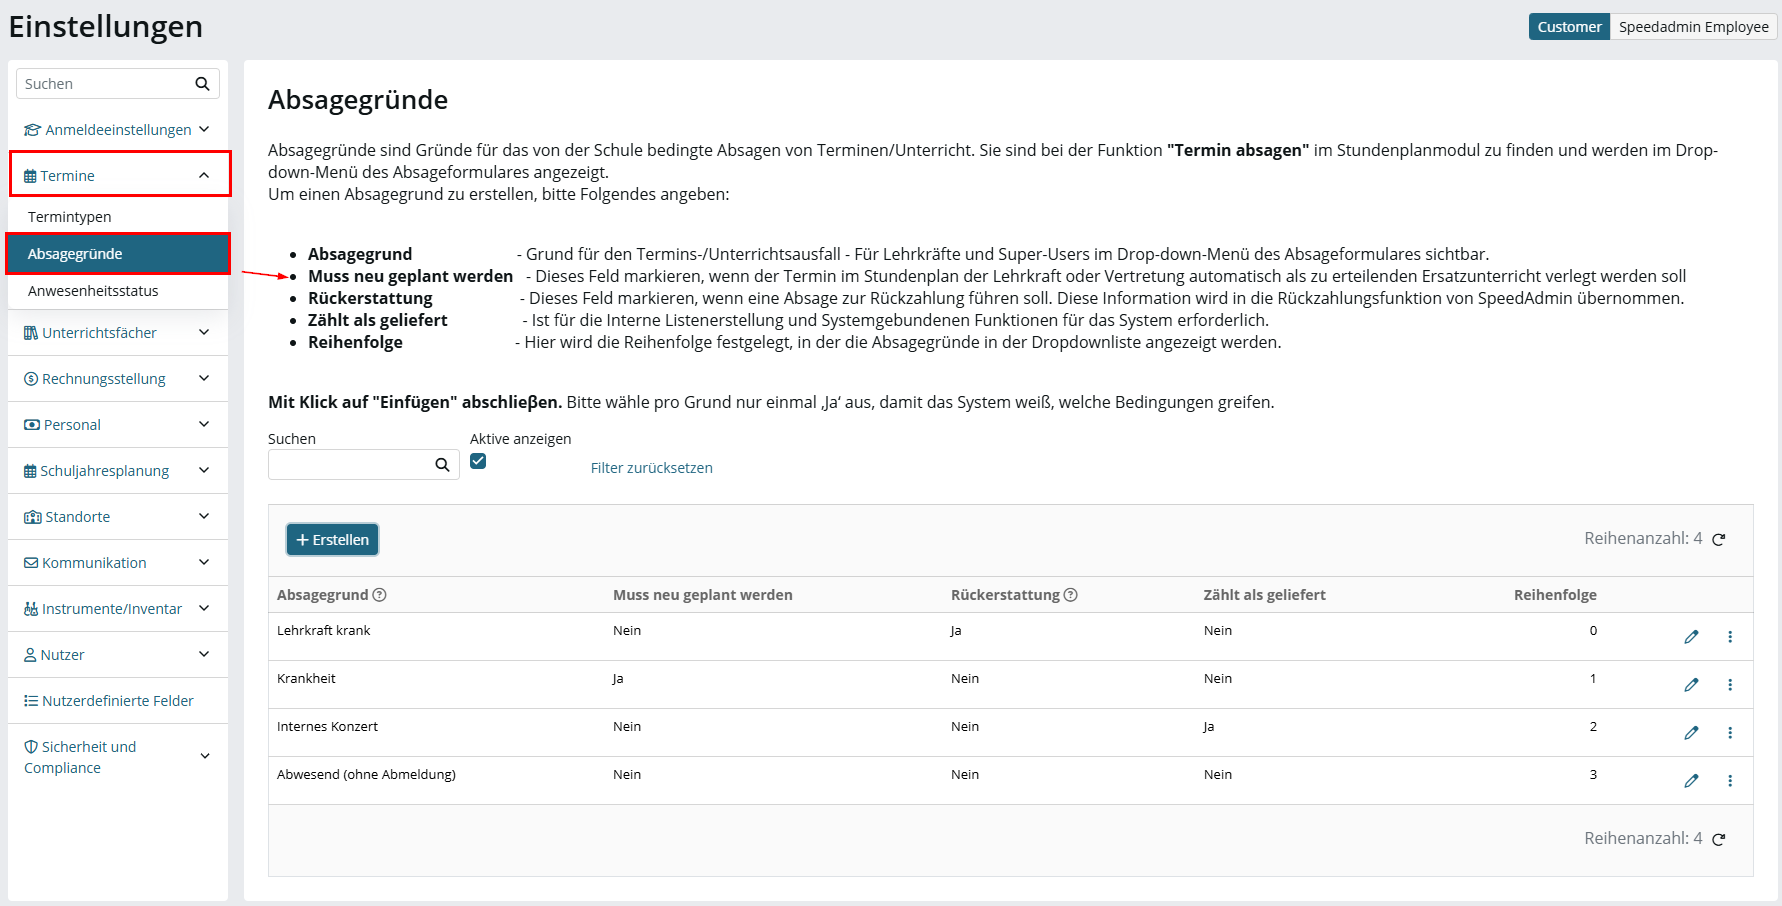This screenshot has width=1782, height=906.
Task: Click pencil icon for Internes Konzert row
Action: click(x=1691, y=733)
